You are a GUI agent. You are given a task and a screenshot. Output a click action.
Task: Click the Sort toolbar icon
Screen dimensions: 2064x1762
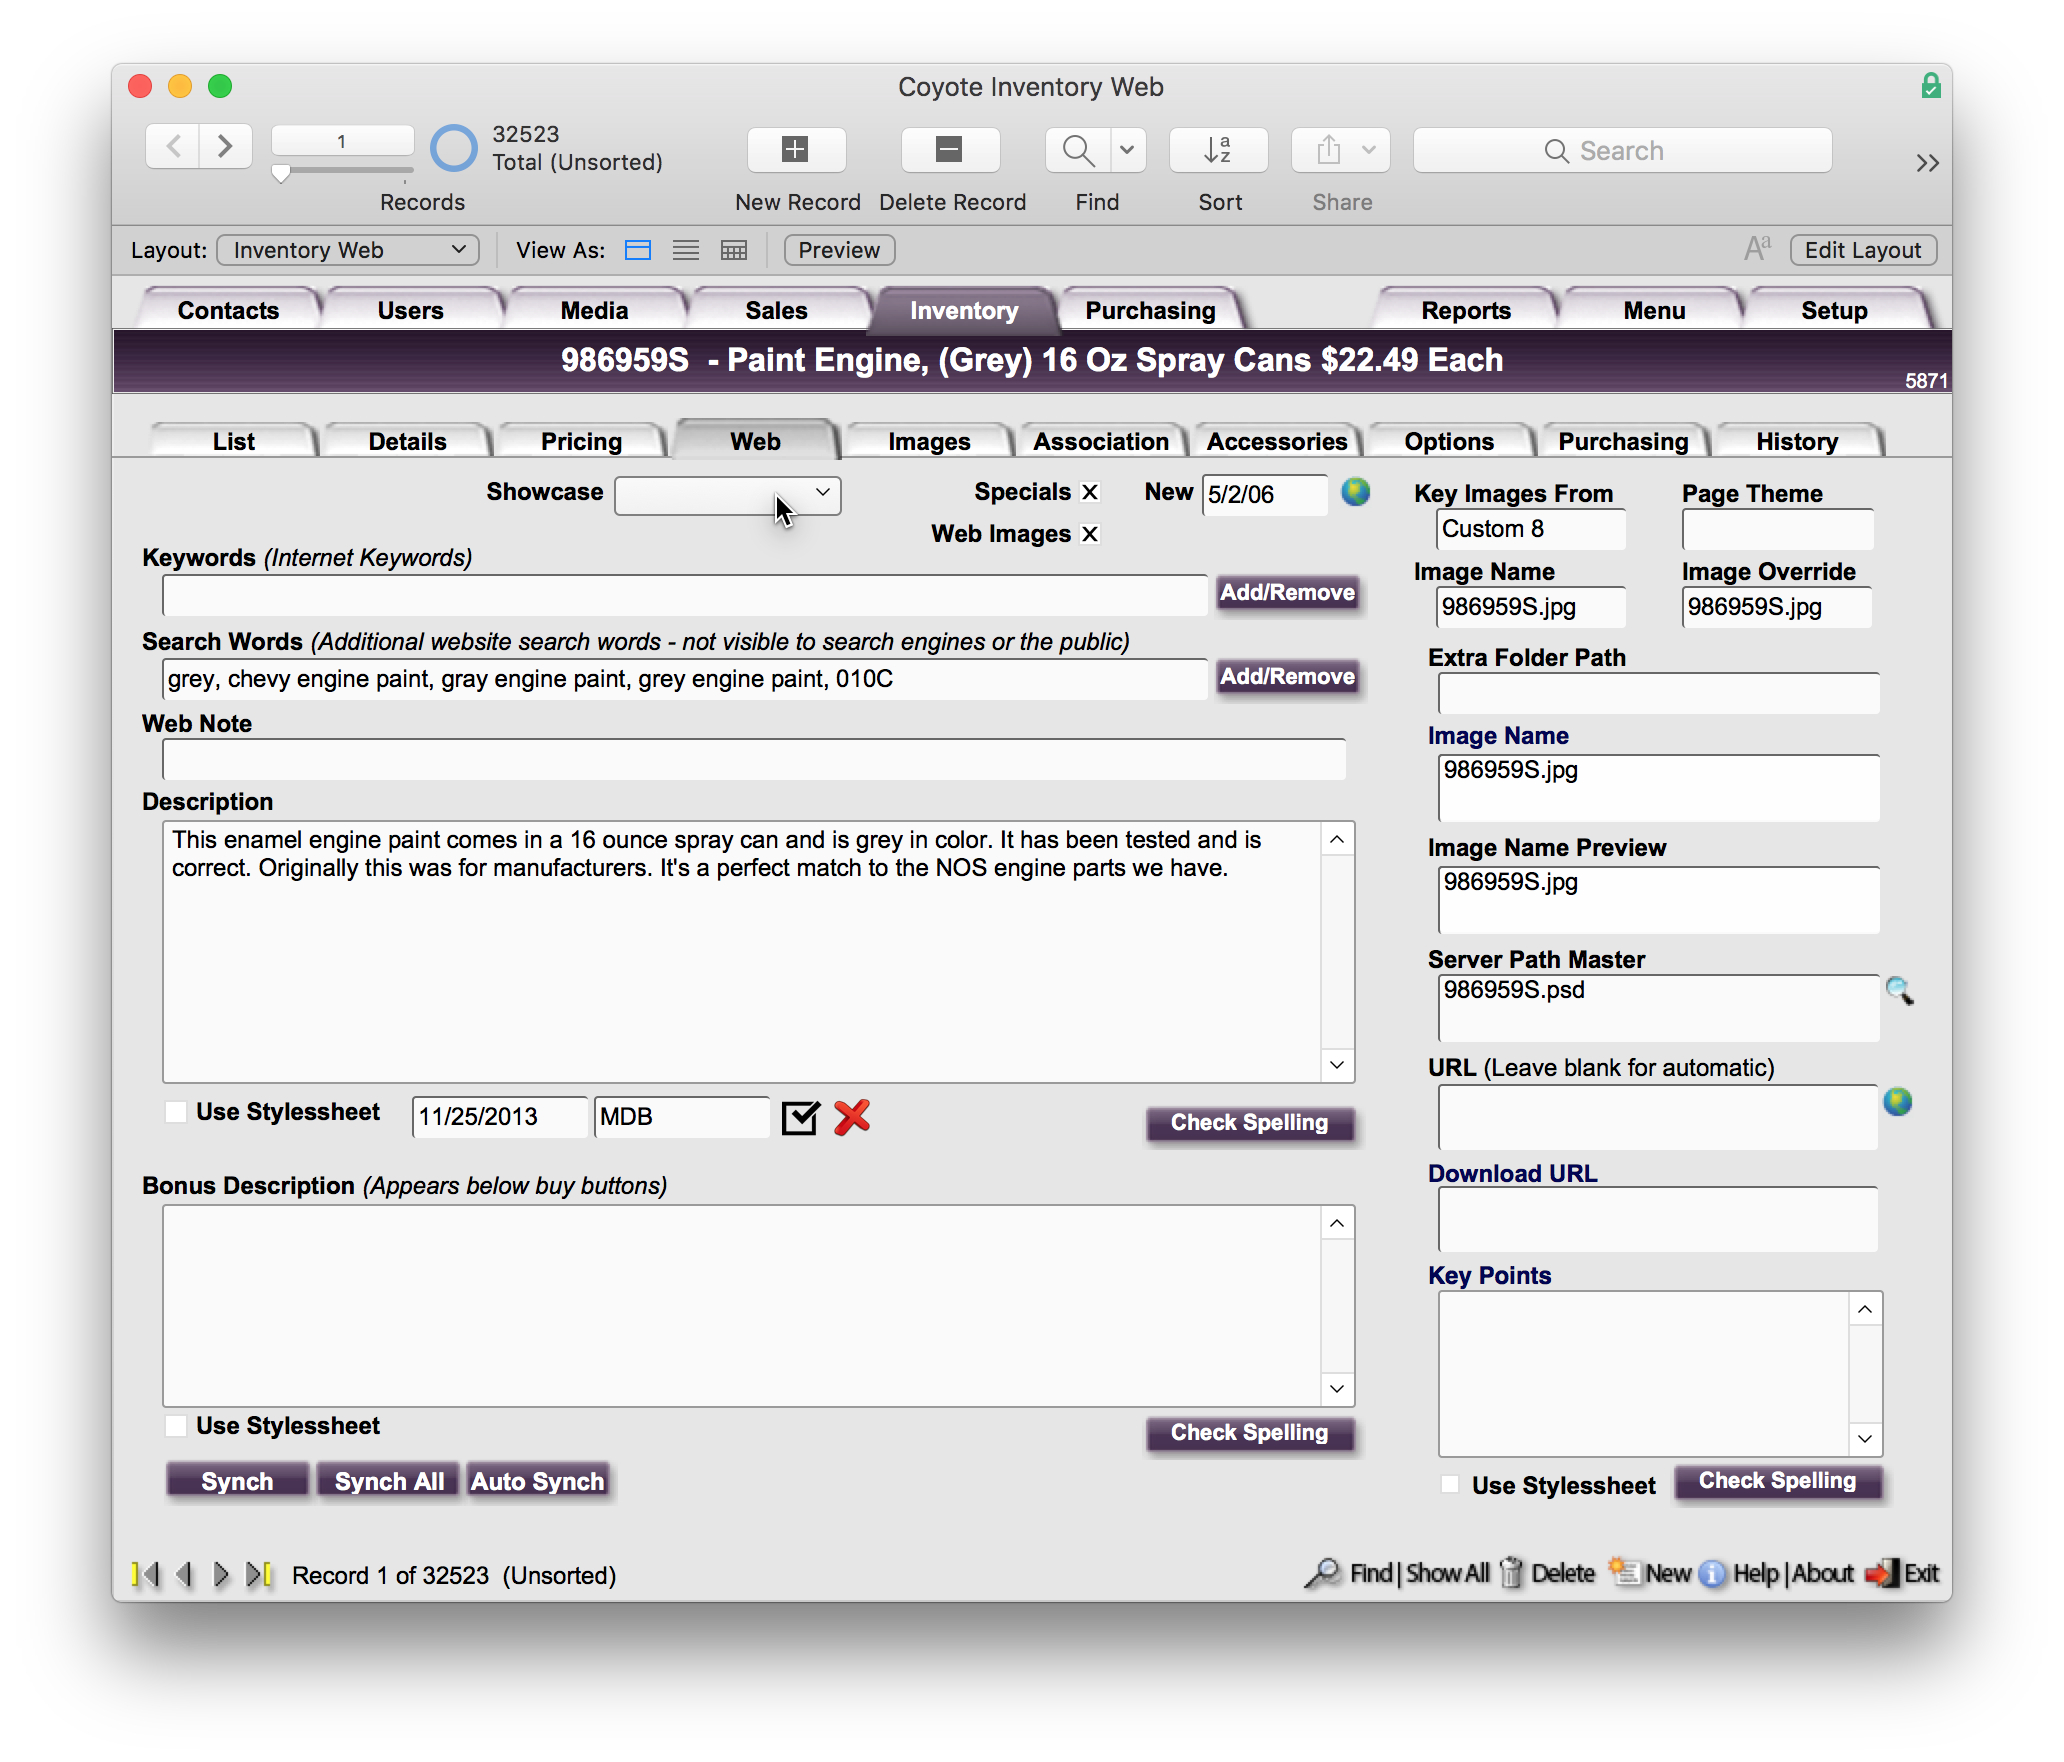(1218, 150)
